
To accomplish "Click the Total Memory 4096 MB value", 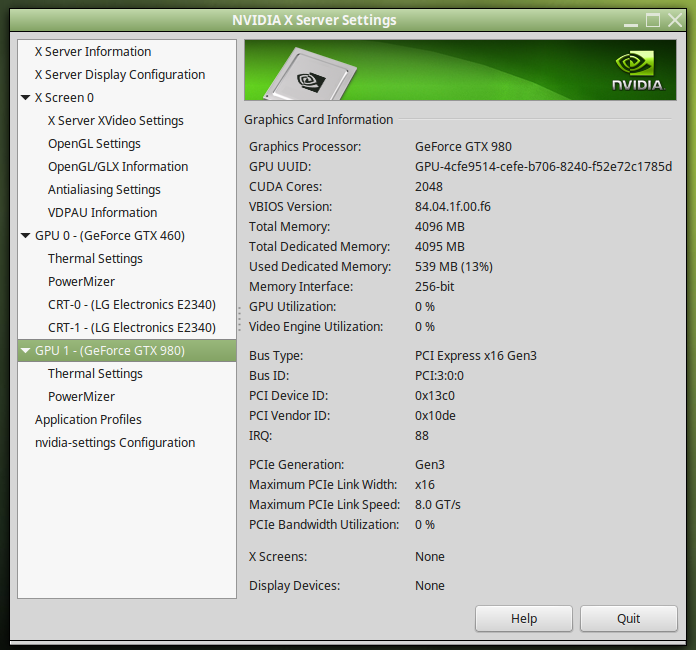I will click(439, 226).
